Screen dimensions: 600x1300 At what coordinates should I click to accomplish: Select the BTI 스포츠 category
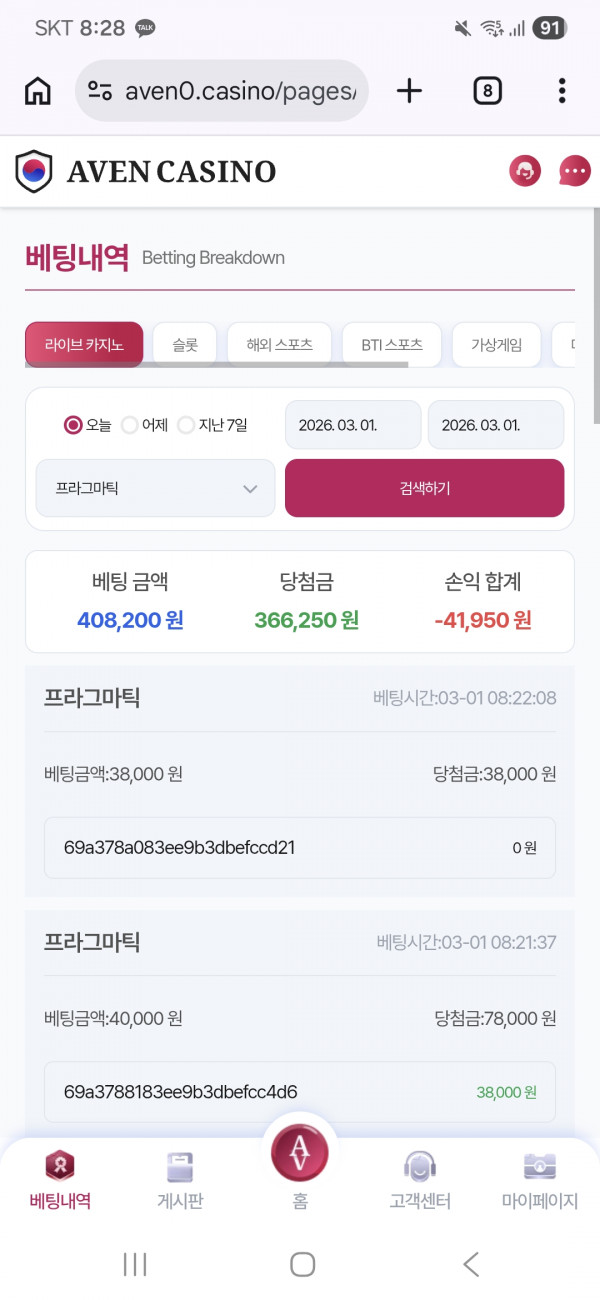click(x=392, y=343)
